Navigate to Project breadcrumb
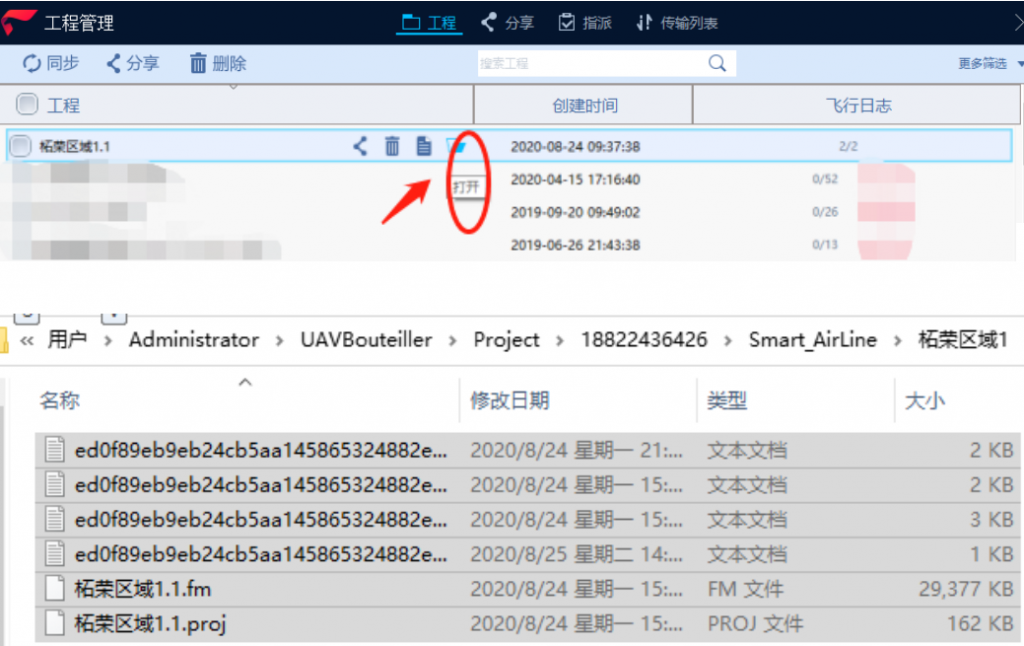Screen dimensions: 1024x646 (506, 340)
